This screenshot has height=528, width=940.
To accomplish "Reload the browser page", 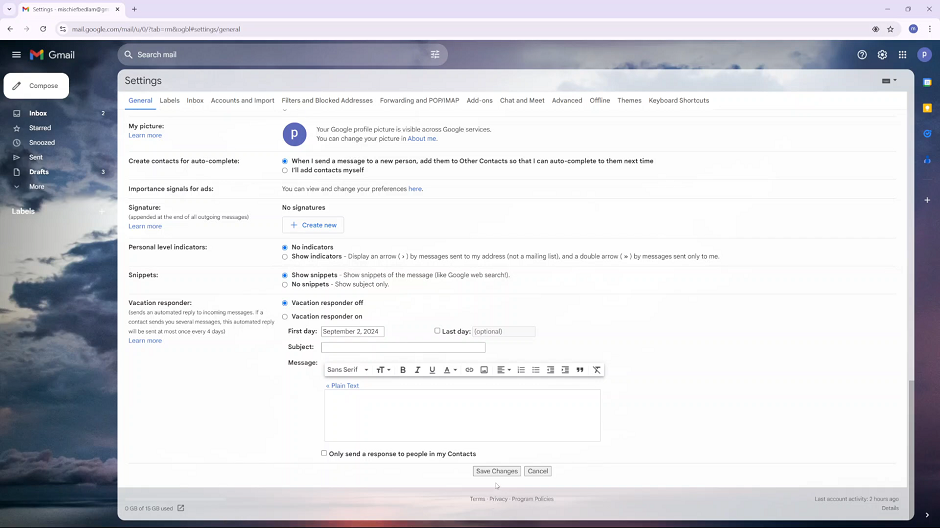I will coord(43,29).
